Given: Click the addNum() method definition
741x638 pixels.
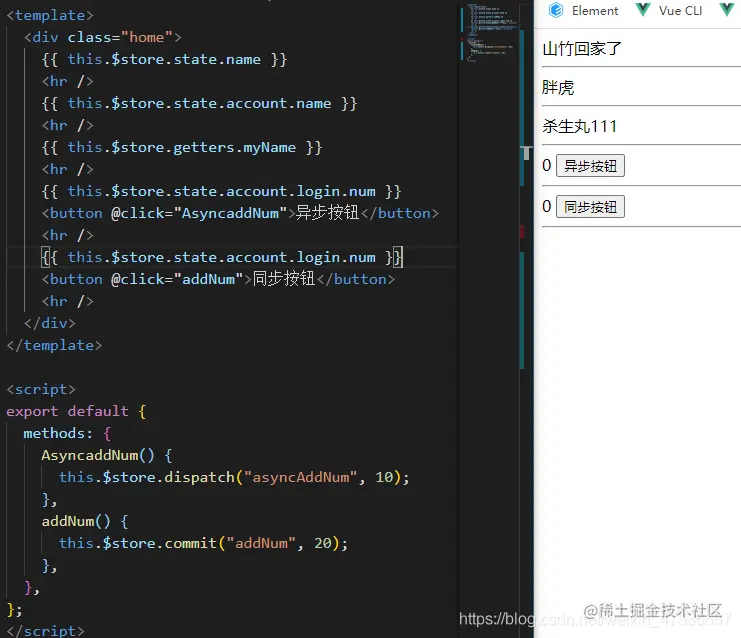Looking at the screenshot, I should tap(85, 521).
